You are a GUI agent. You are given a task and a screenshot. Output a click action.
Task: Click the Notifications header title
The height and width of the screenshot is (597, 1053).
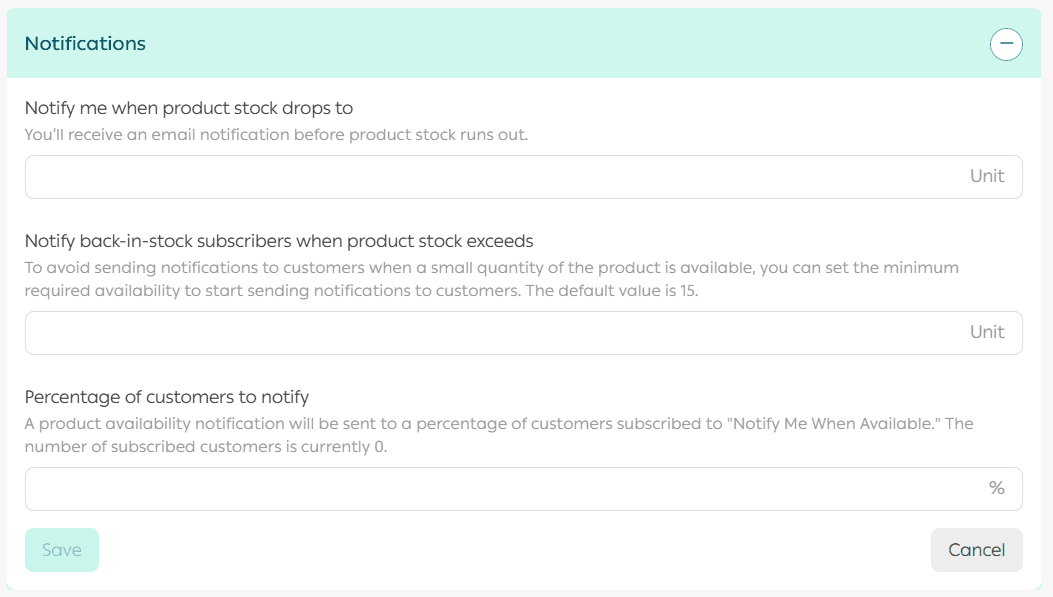pyautogui.click(x=85, y=44)
